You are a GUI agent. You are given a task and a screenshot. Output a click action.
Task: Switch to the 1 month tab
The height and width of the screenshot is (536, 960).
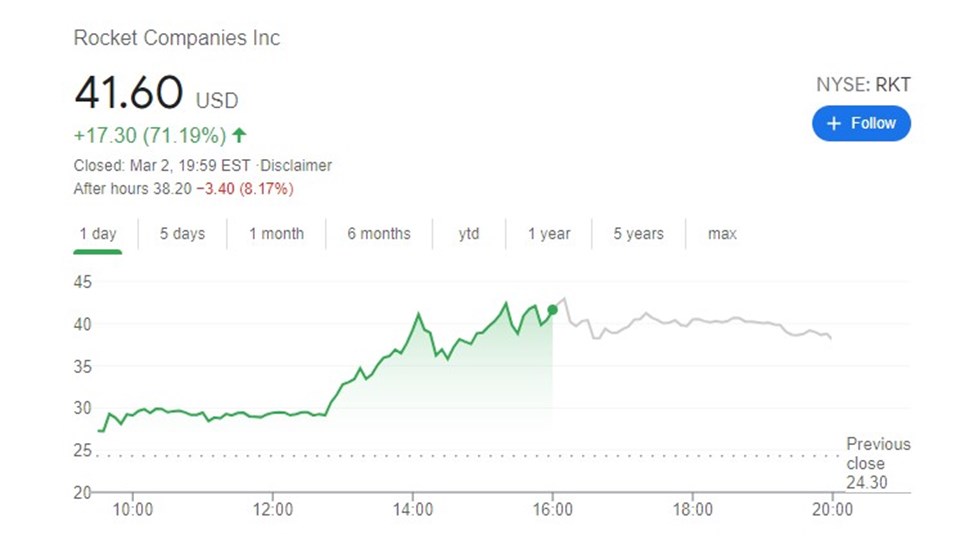(x=276, y=234)
